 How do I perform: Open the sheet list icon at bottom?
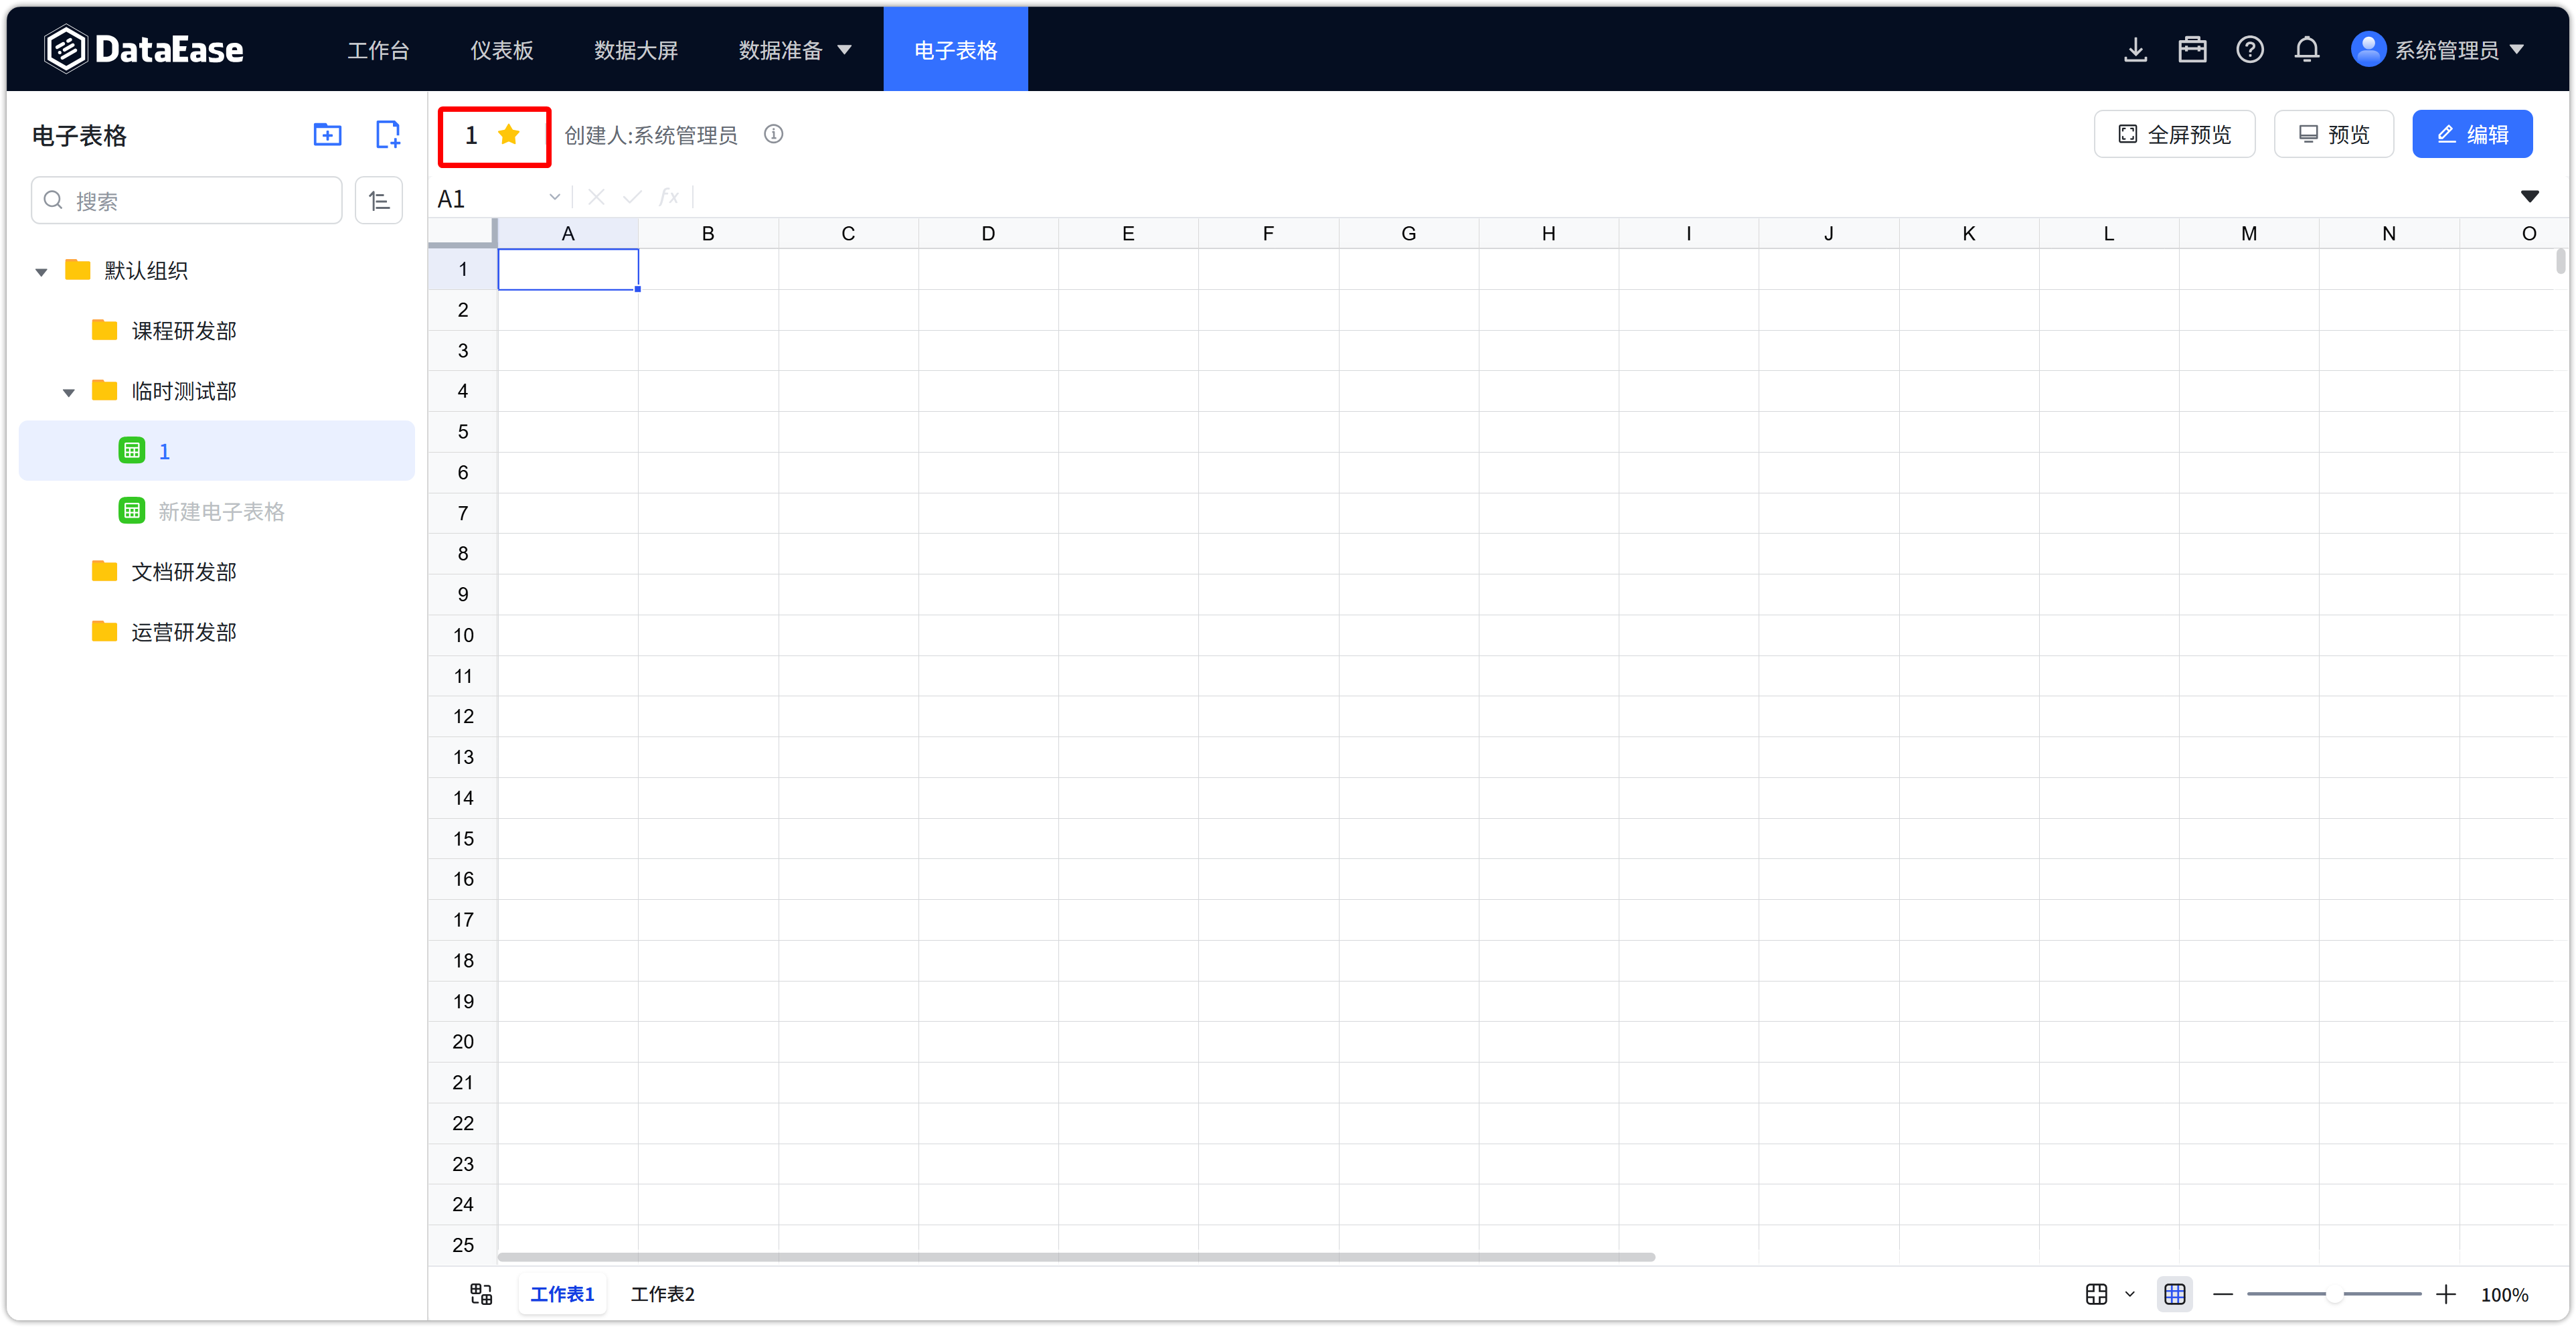481,1294
